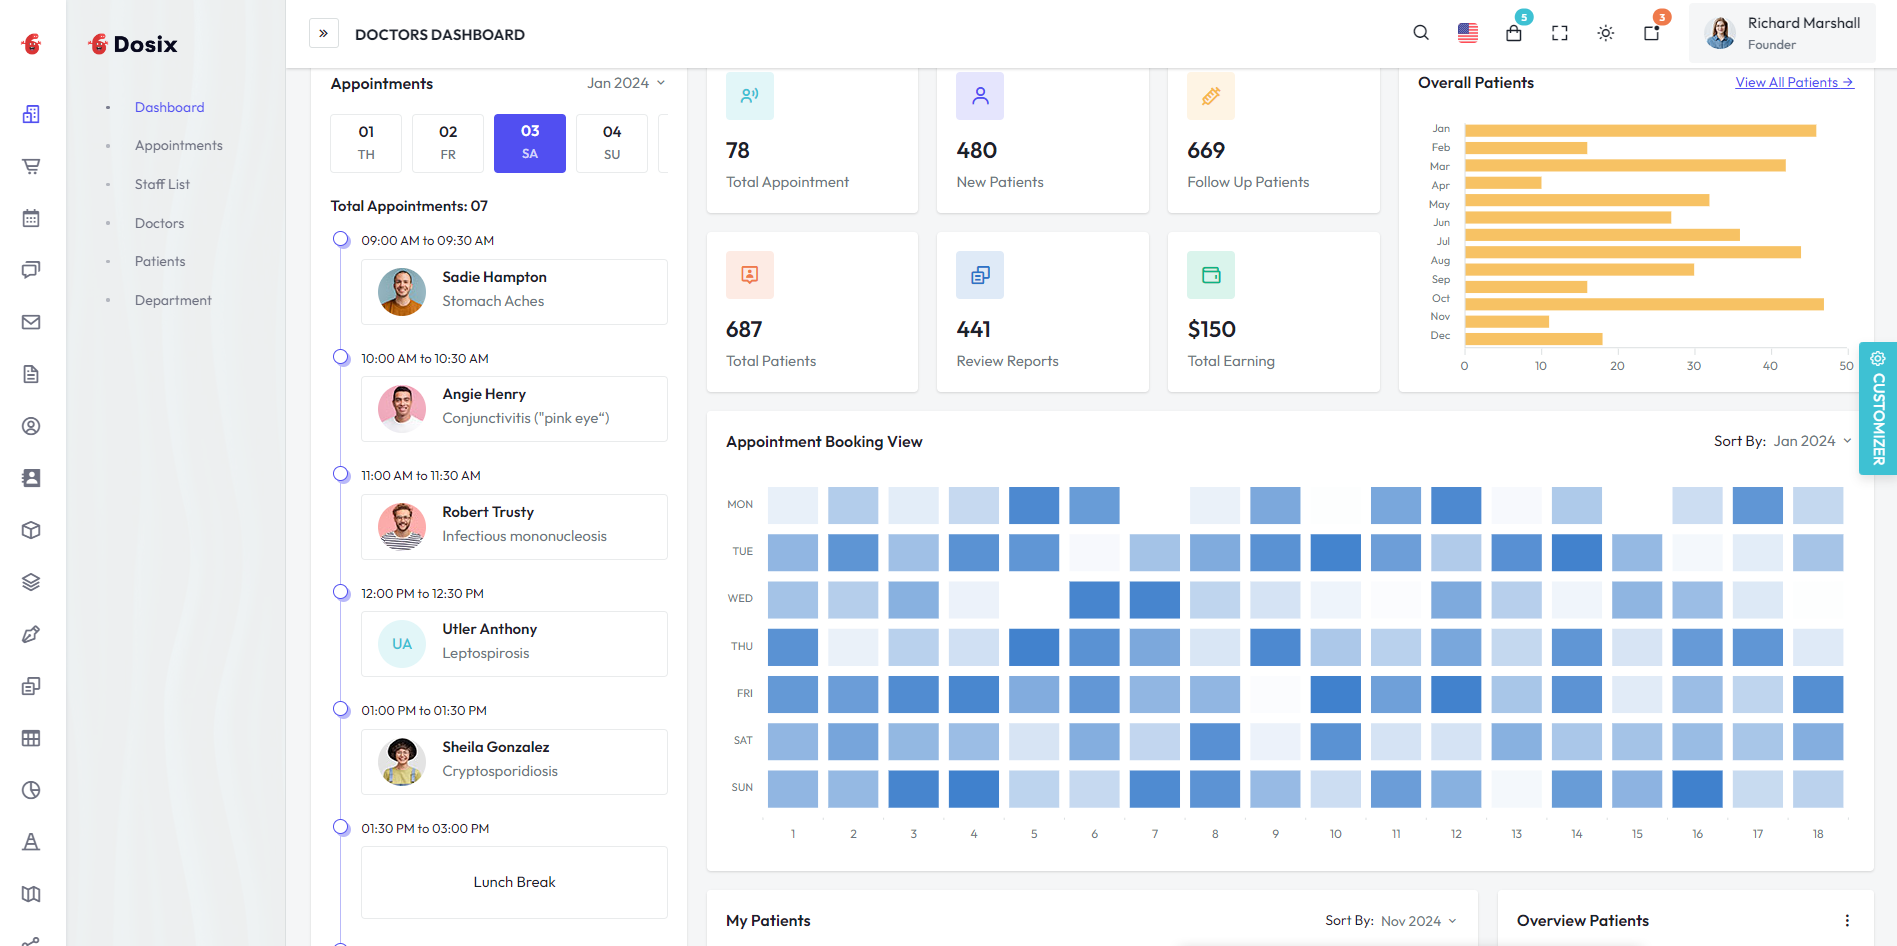The width and height of the screenshot is (1897, 946).
Task: Click Total Appointment card icon
Action: pyautogui.click(x=750, y=96)
